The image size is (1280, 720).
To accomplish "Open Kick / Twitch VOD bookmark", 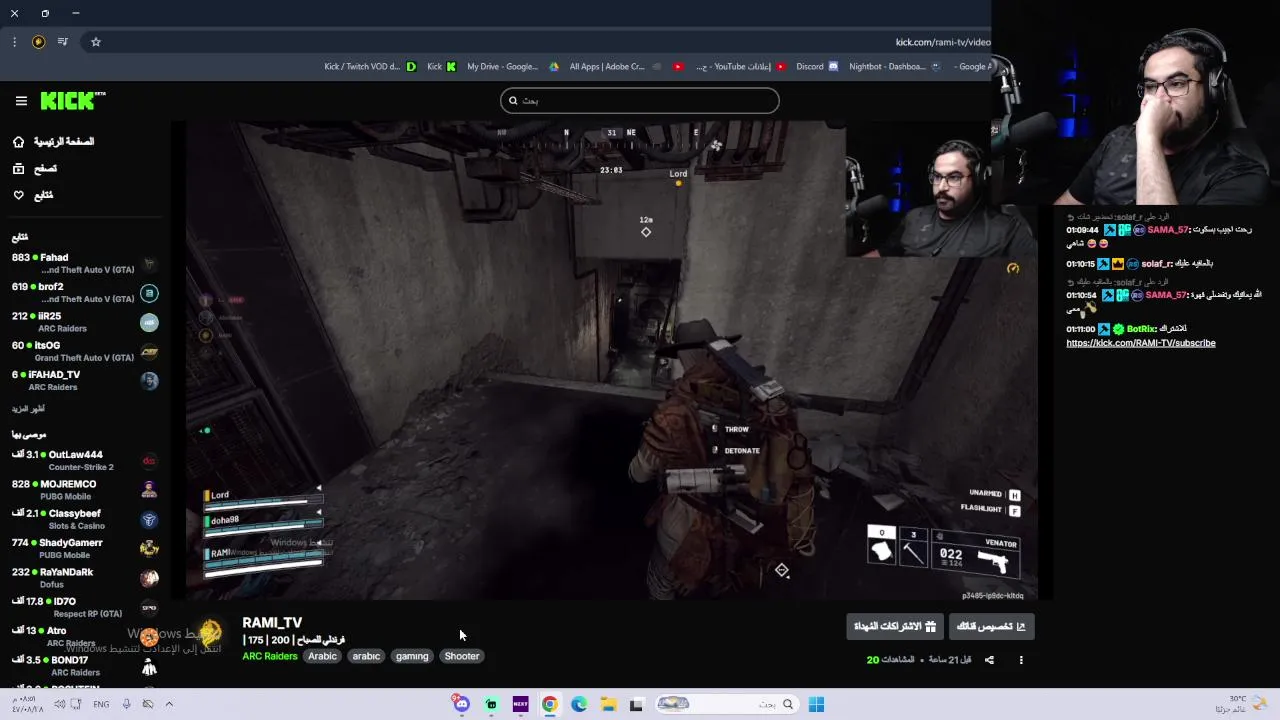I will click(x=370, y=67).
